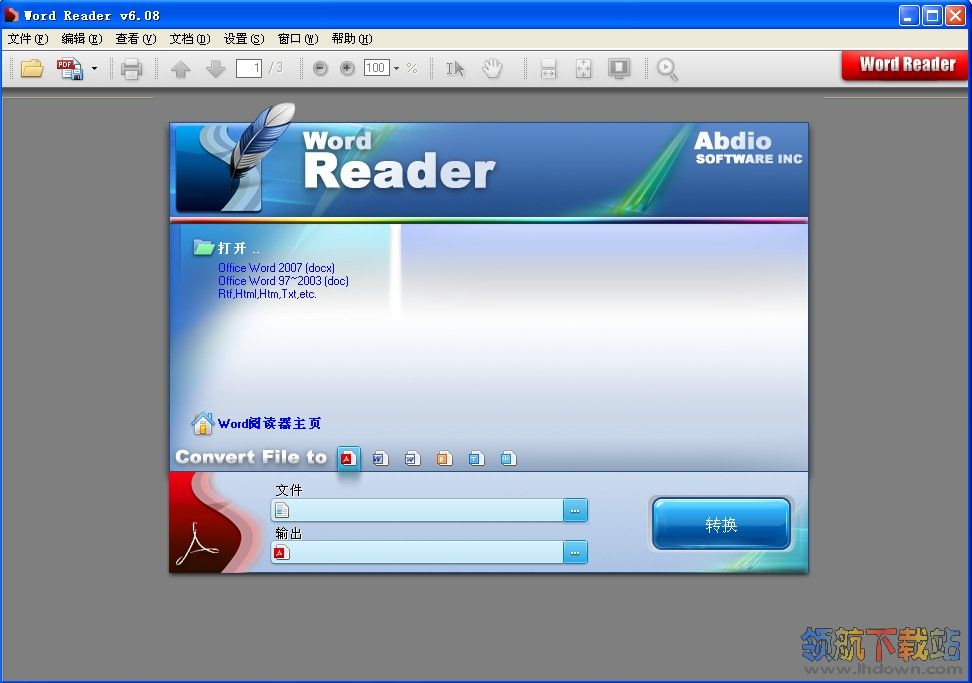This screenshot has height=683, width=972.
Task: Minimize the Word Reader window
Action: [x=909, y=15]
